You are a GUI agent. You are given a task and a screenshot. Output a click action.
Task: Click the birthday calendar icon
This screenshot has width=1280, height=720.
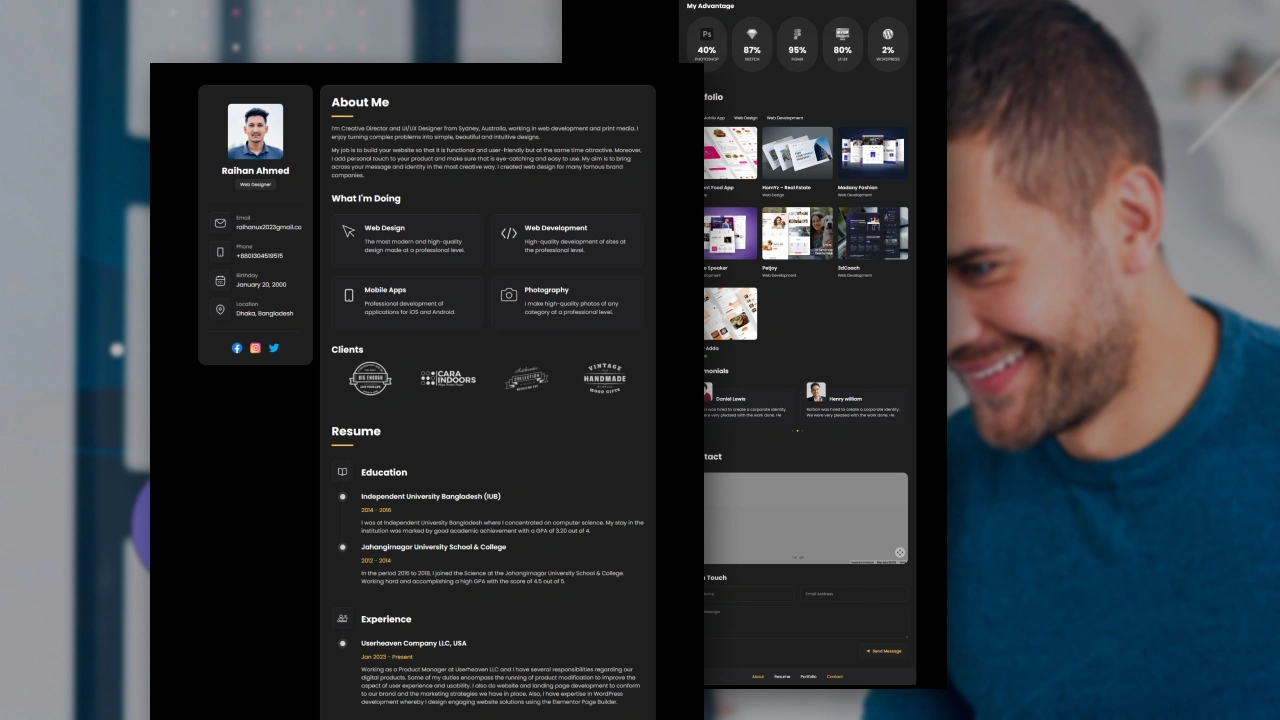pos(221,281)
